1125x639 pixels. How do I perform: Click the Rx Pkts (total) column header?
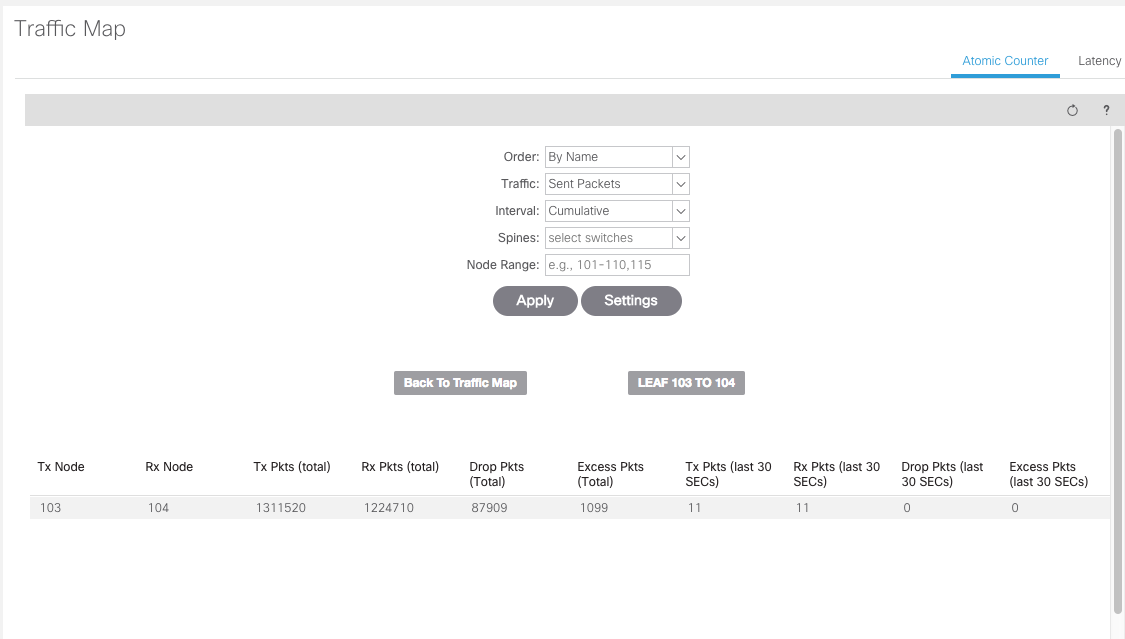pyautogui.click(x=400, y=467)
